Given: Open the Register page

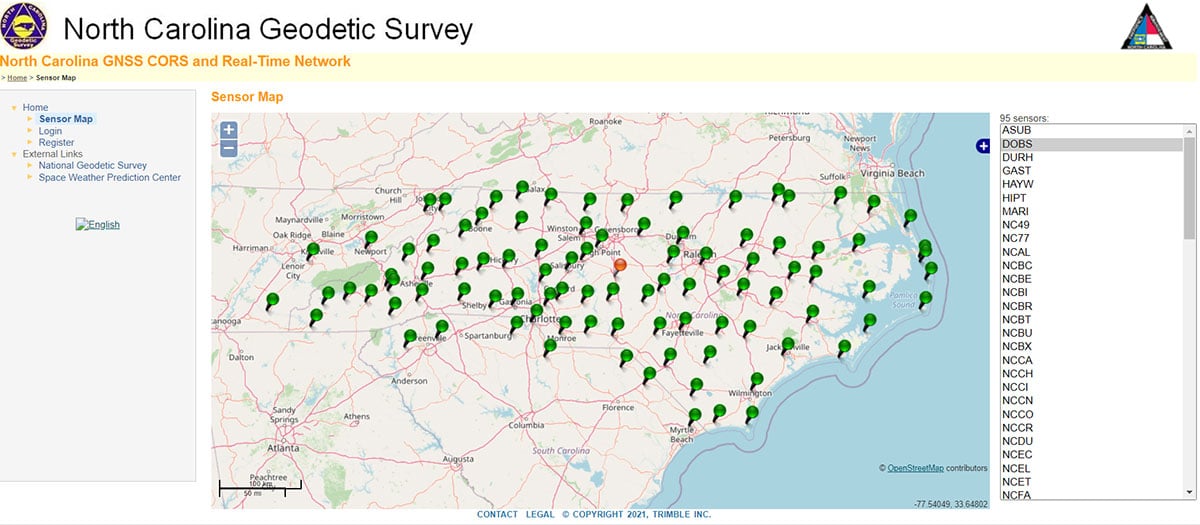Looking at the screenshot, I should click(x=56, y=143).
